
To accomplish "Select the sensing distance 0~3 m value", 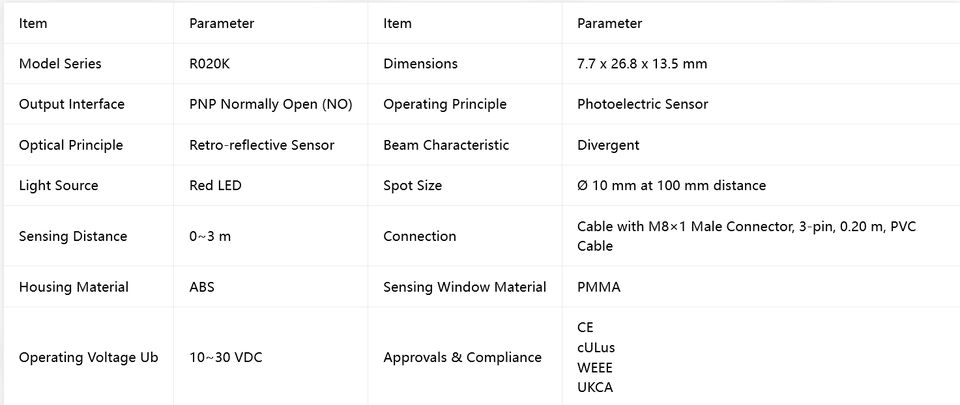I will 210,236.
